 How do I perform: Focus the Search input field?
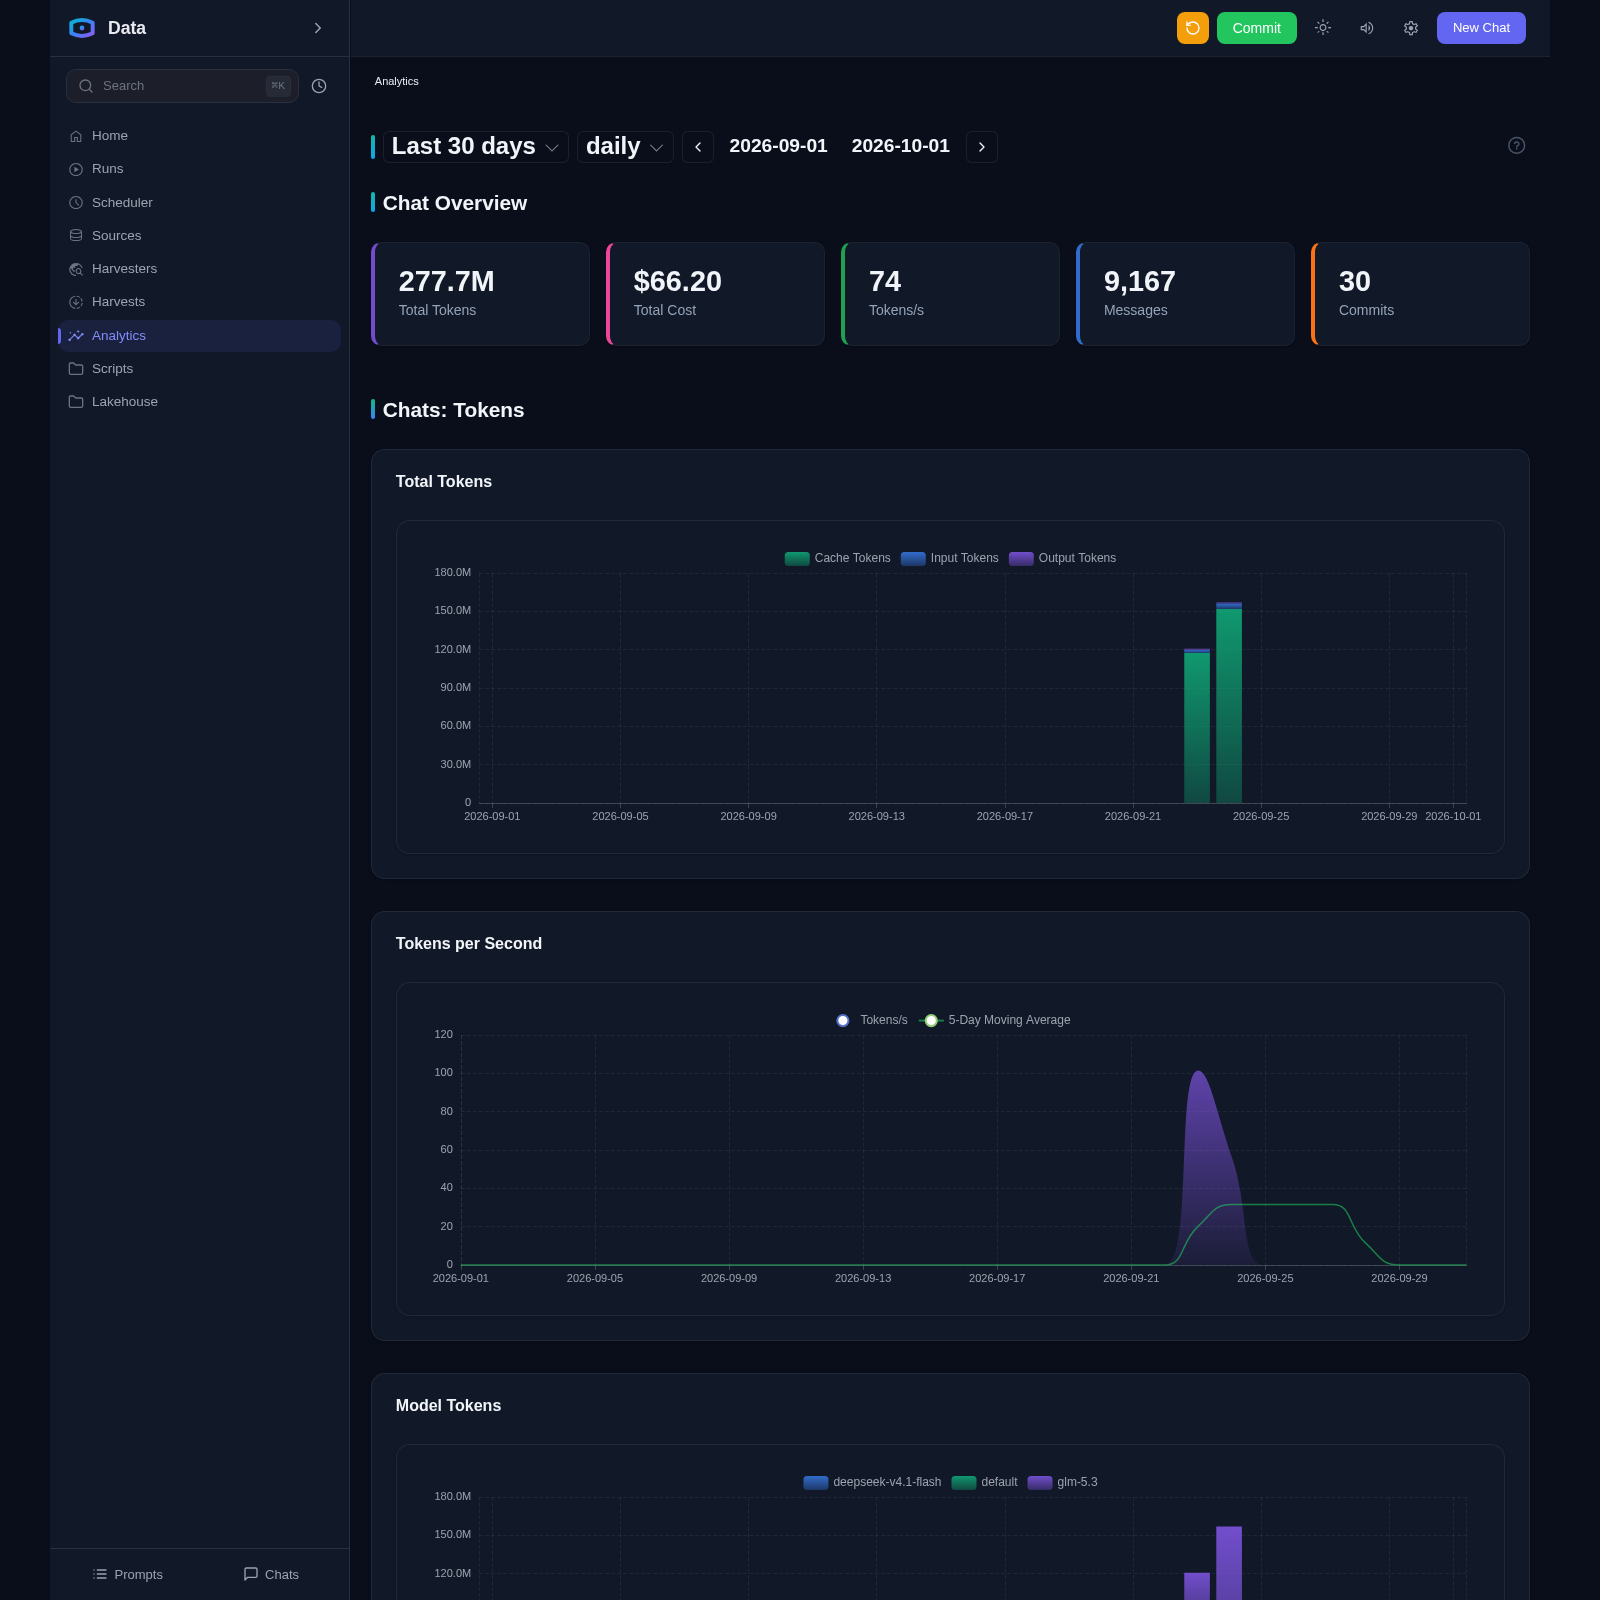click(x=182, y=86)
